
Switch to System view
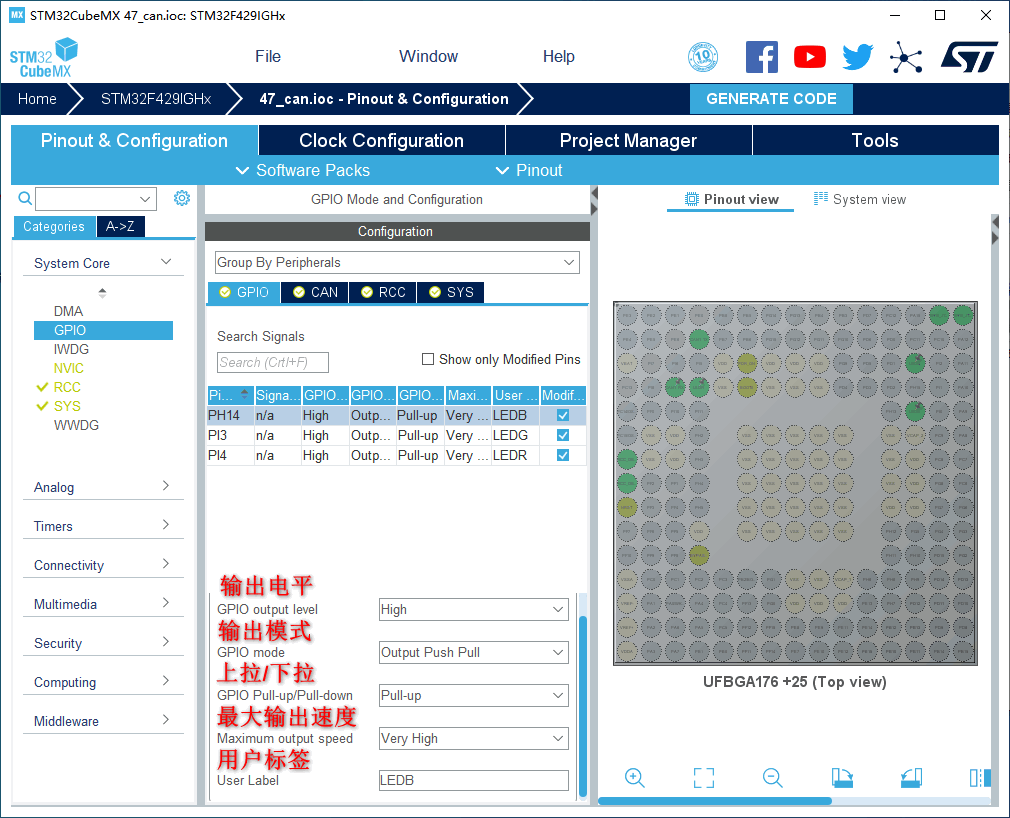pyautogui.click(x=860, y=199)
